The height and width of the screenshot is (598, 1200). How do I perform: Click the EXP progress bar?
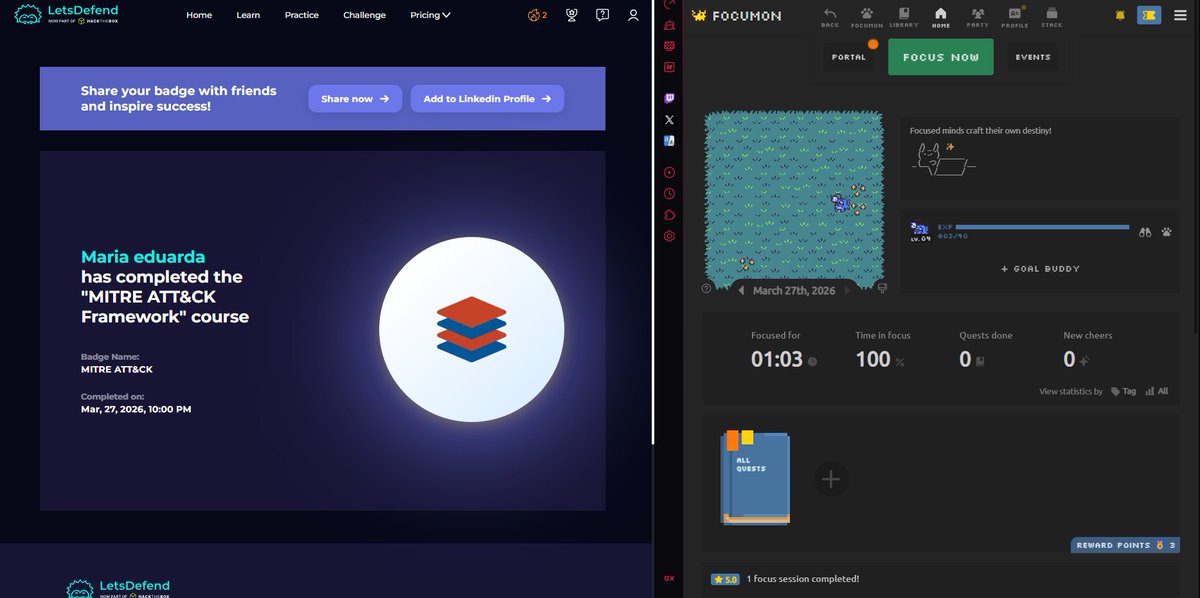pos(1043,227)
